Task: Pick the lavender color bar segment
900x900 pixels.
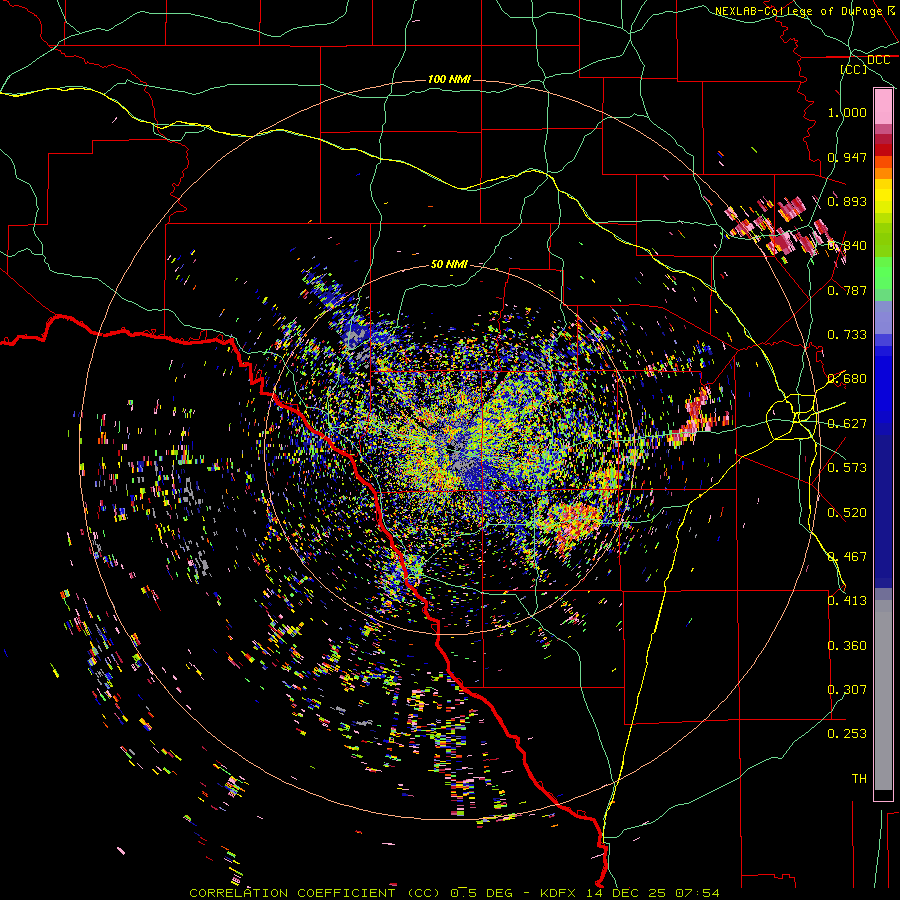Action: click(883, 317)
